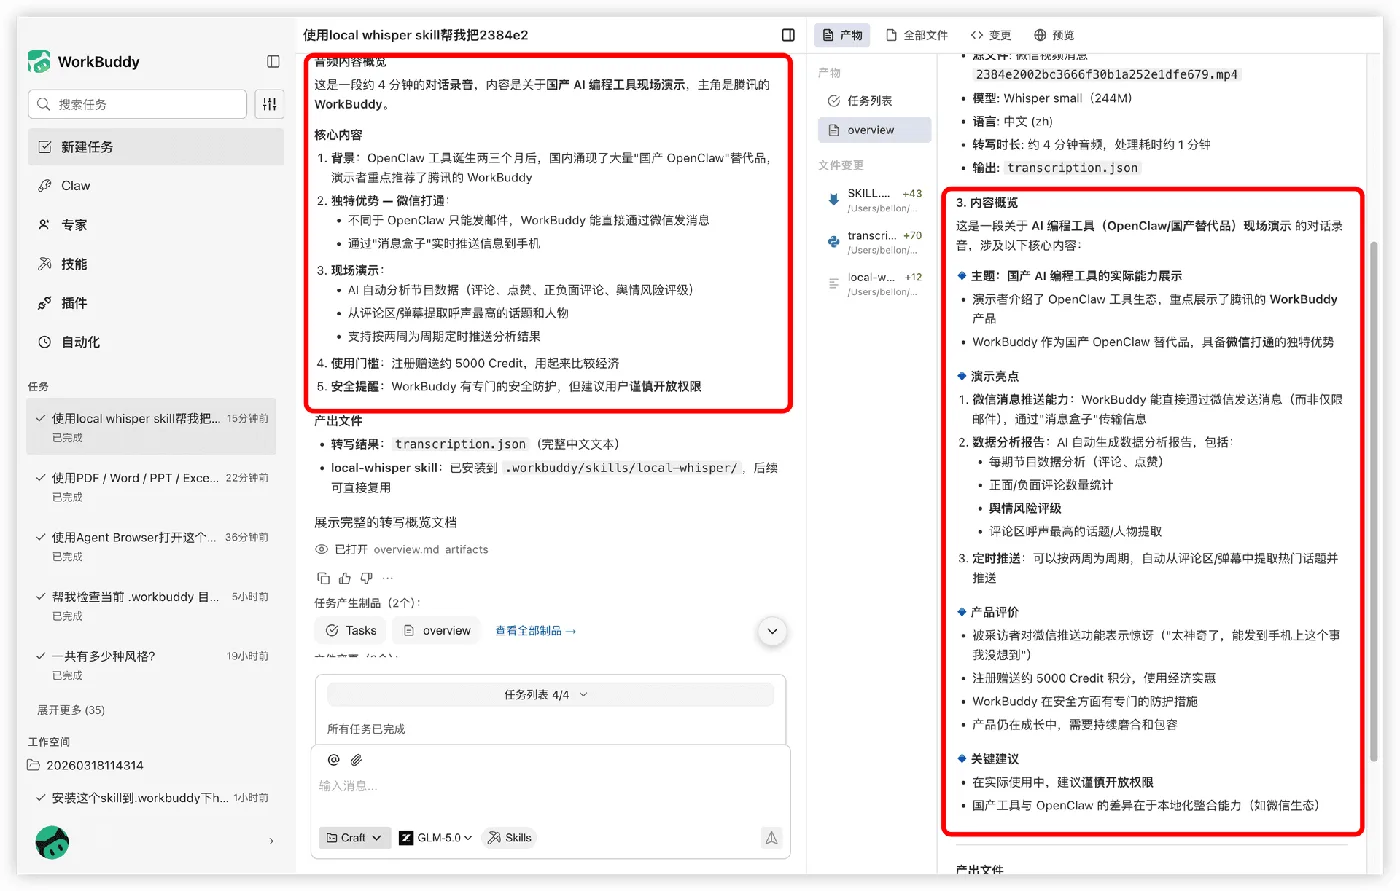Viewport: 1400px width, 891px height.
Task: Toggle the right artifacts panel icon
Action: point(788,35)
